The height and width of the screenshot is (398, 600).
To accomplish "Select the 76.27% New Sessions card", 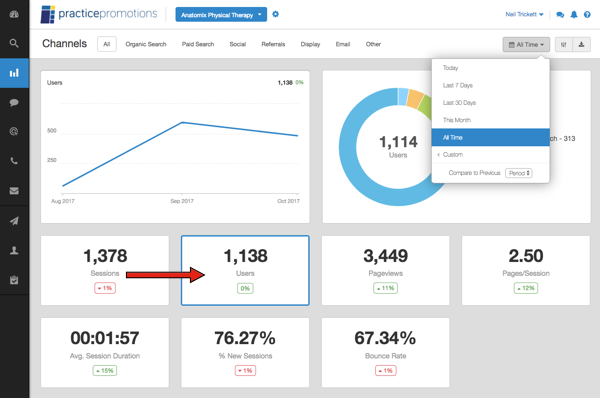I will (x=245, y=352).
